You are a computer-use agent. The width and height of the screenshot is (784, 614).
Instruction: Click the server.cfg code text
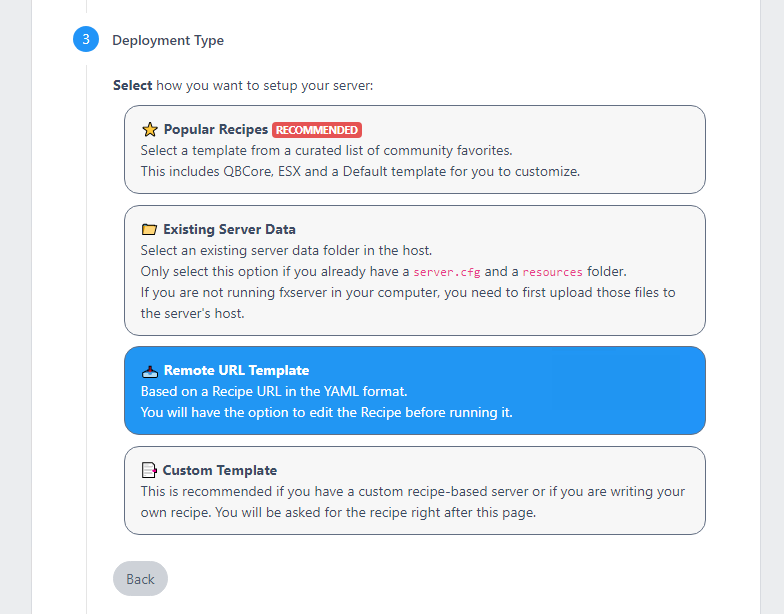pyautogui.click(x=446, y=272)
